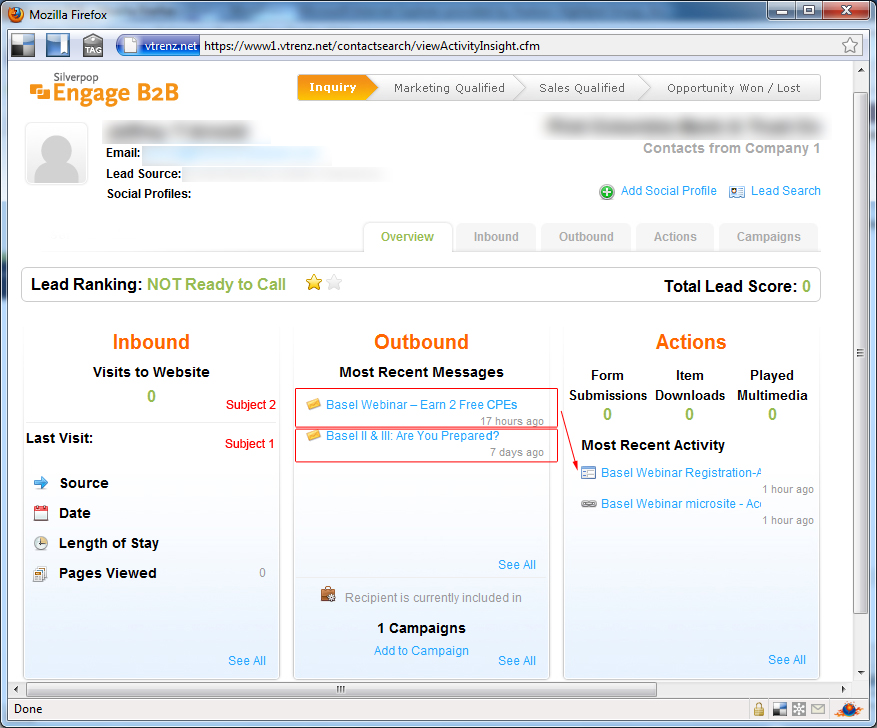Open Add Social Profile link
Viewport: 877px width, 728px height.
tap(668, 191)
